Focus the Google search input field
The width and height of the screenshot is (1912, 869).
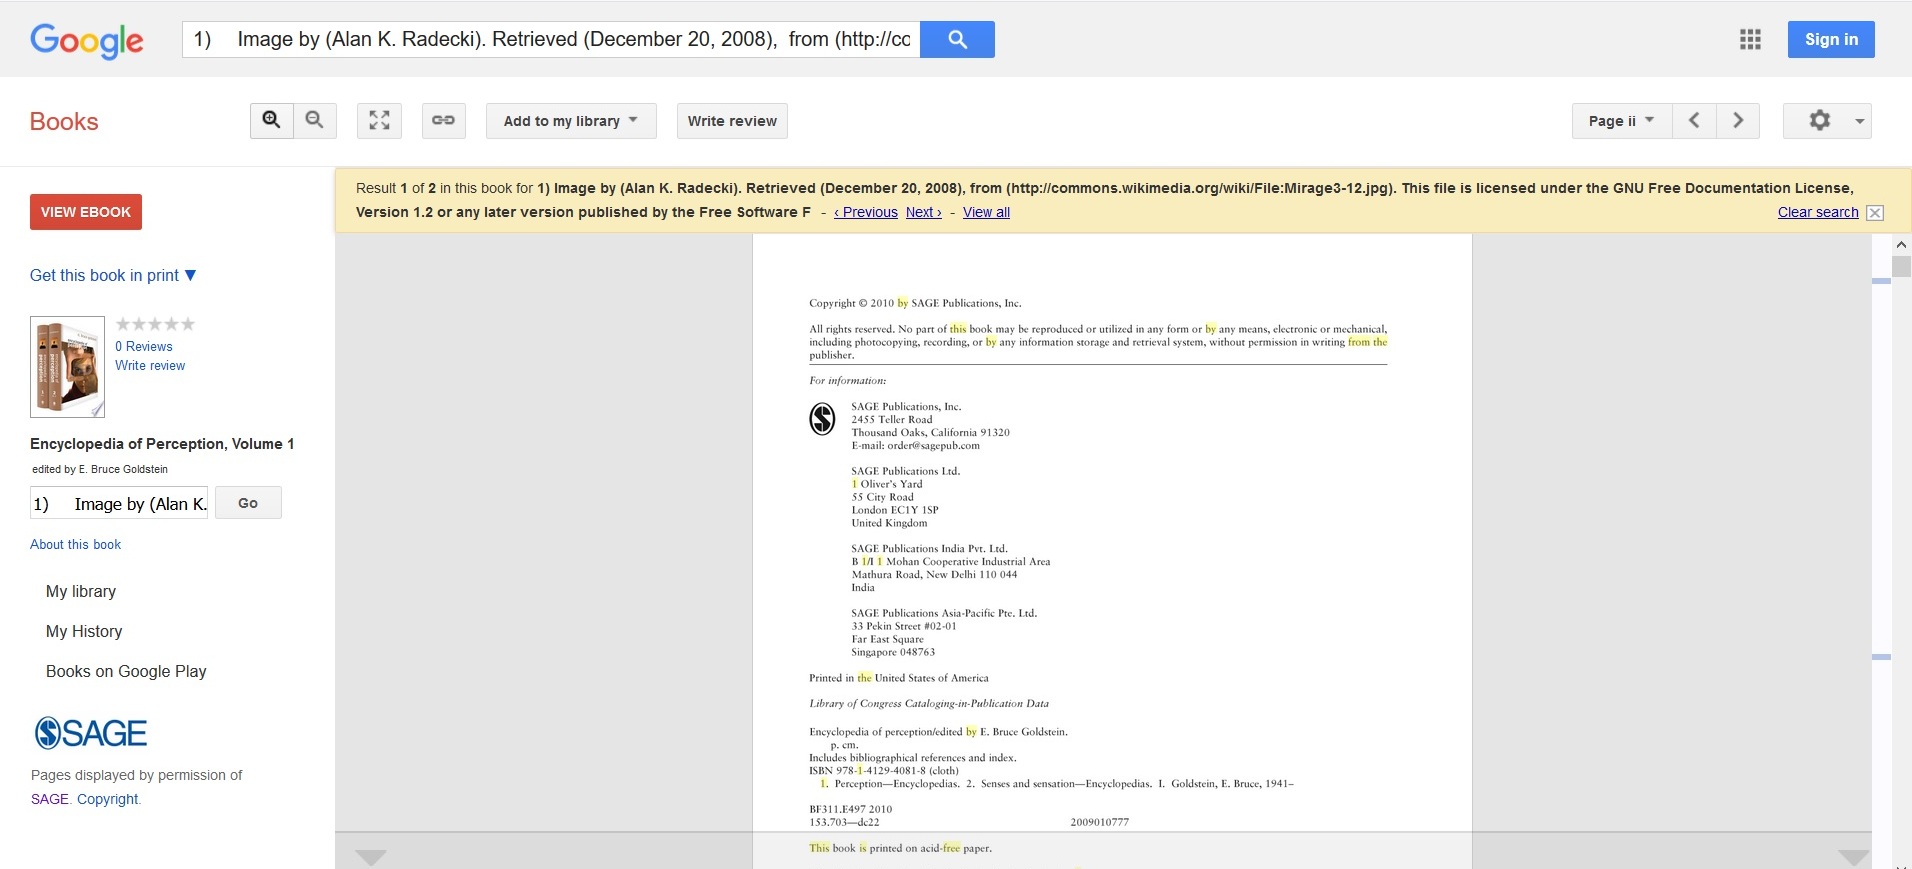pyautogui.click(x=551, y=39)
